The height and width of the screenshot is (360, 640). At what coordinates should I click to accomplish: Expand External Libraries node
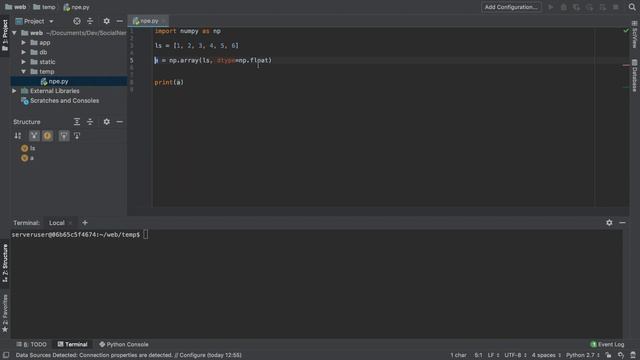click(14, 91)
